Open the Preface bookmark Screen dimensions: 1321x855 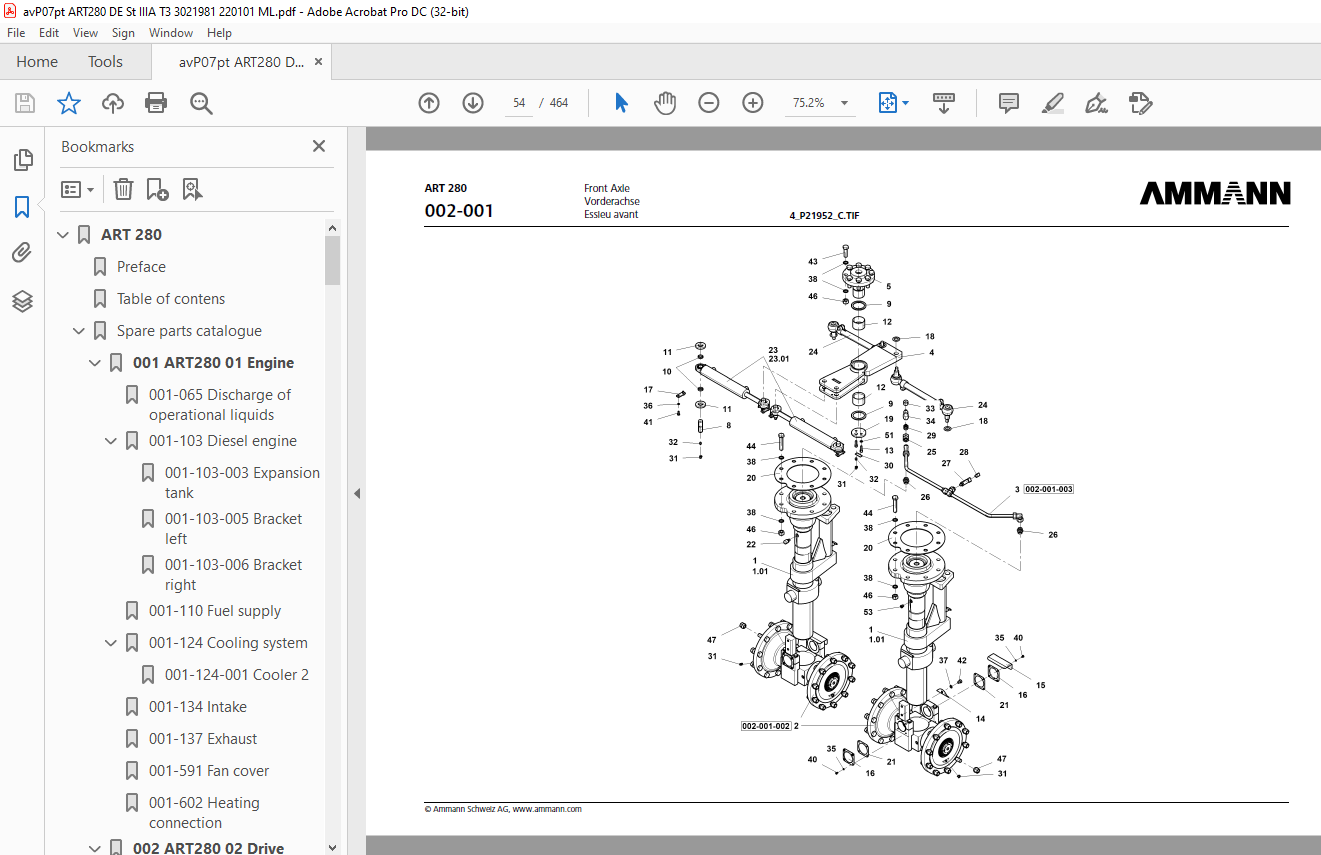[x=141, y=267]
